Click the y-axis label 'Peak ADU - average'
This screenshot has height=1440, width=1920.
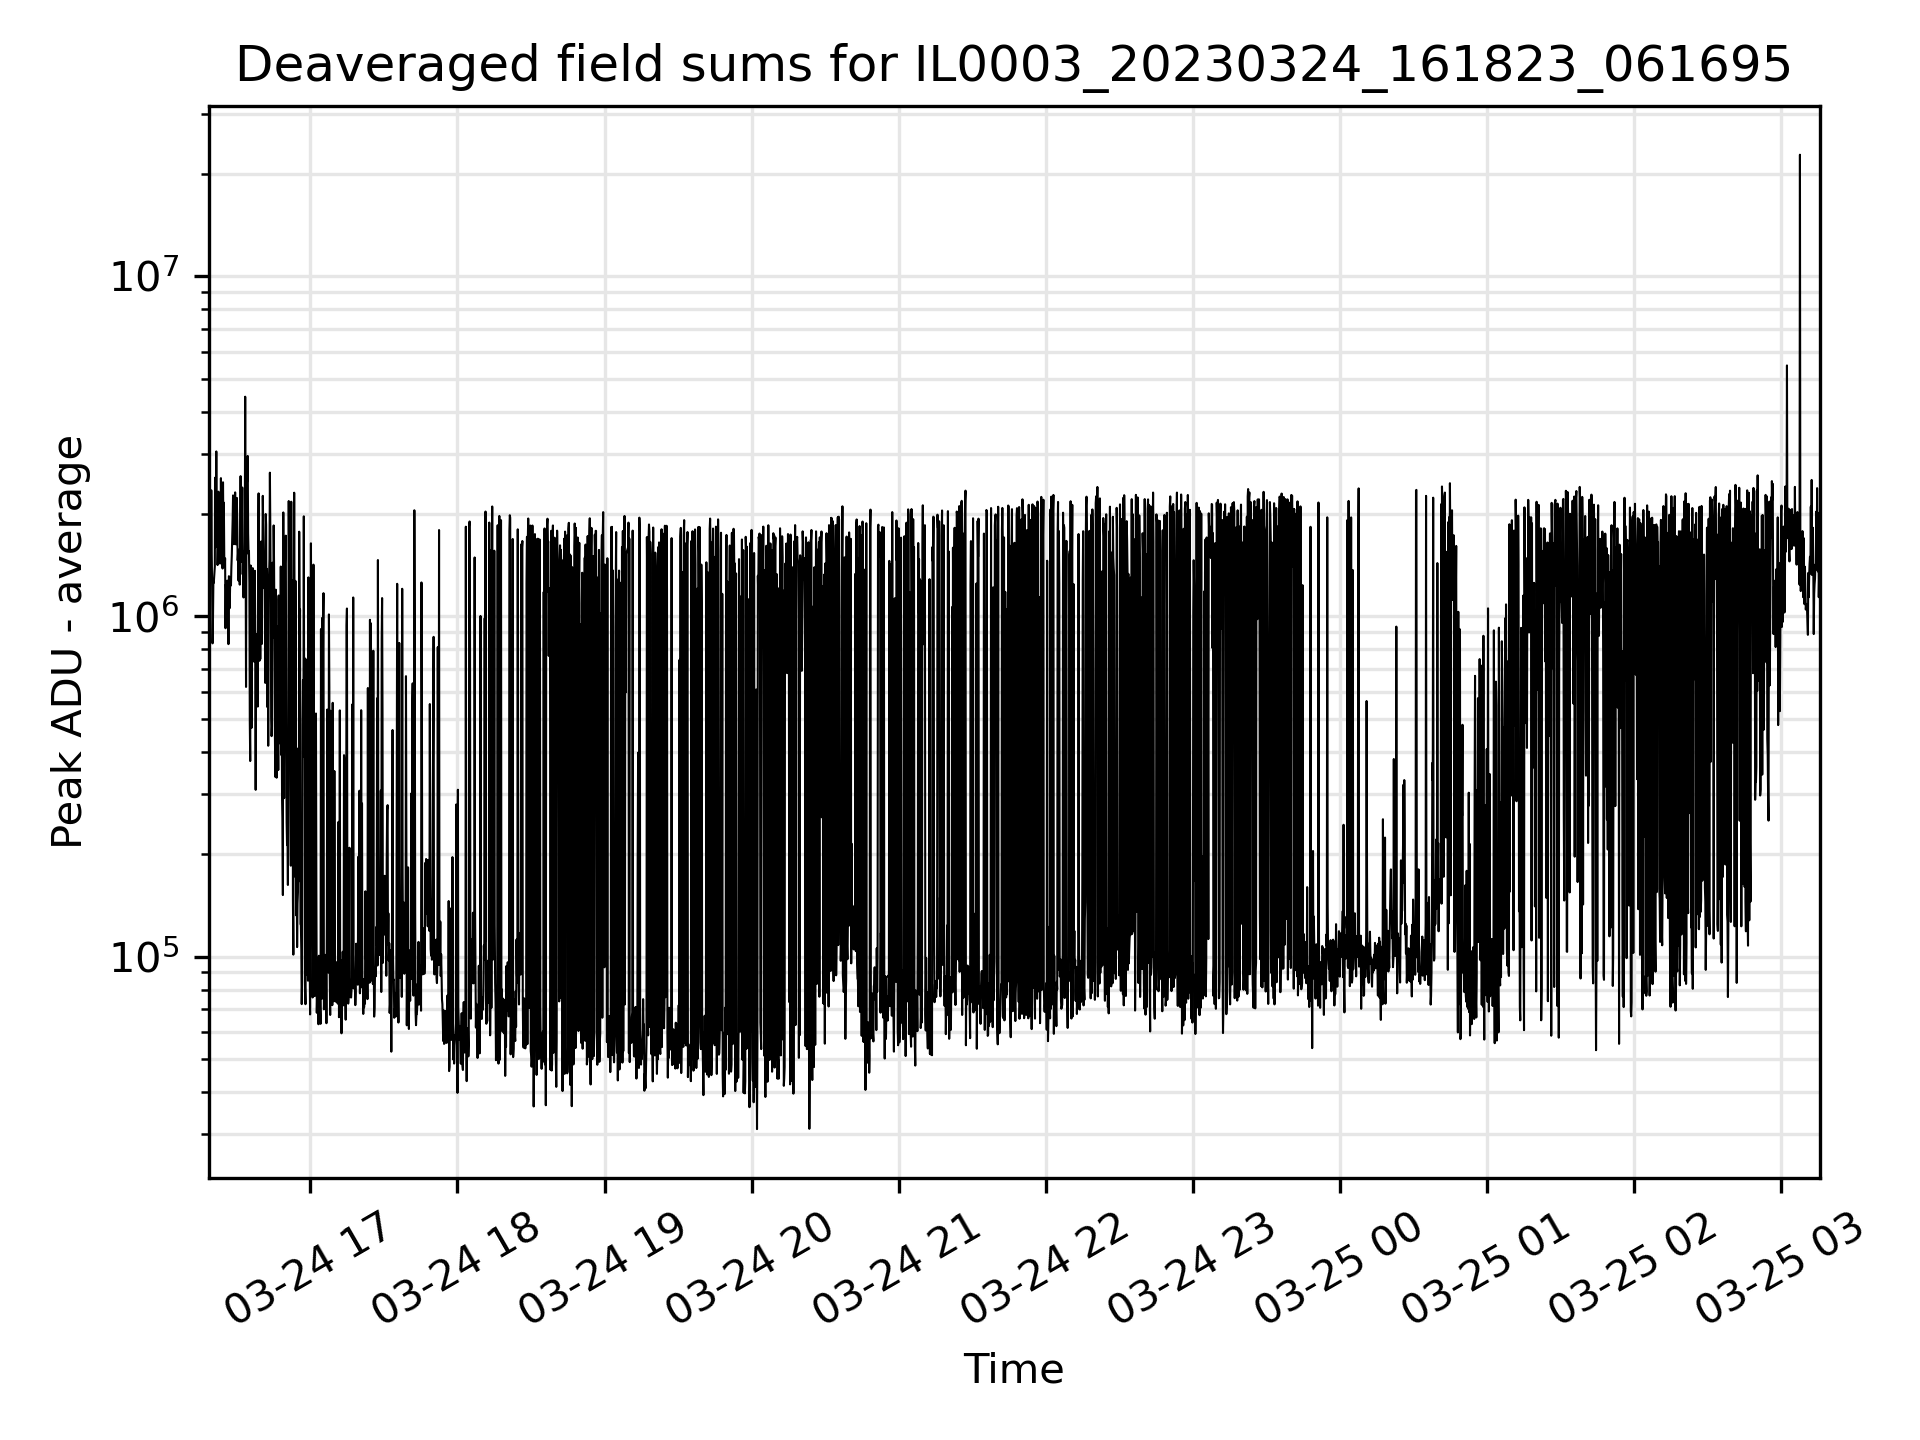tap(67, 642)
